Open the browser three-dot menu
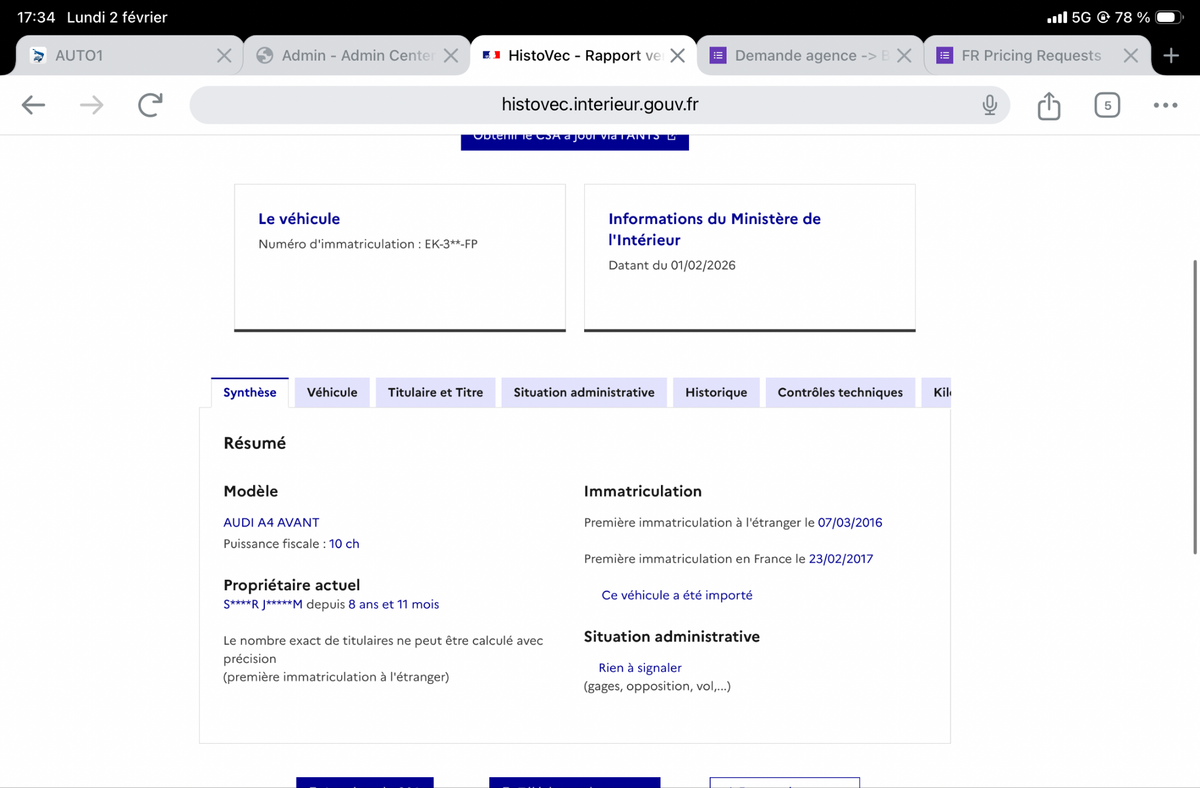The height and width of the screenshot is (788, 1200). point(1165,105)
